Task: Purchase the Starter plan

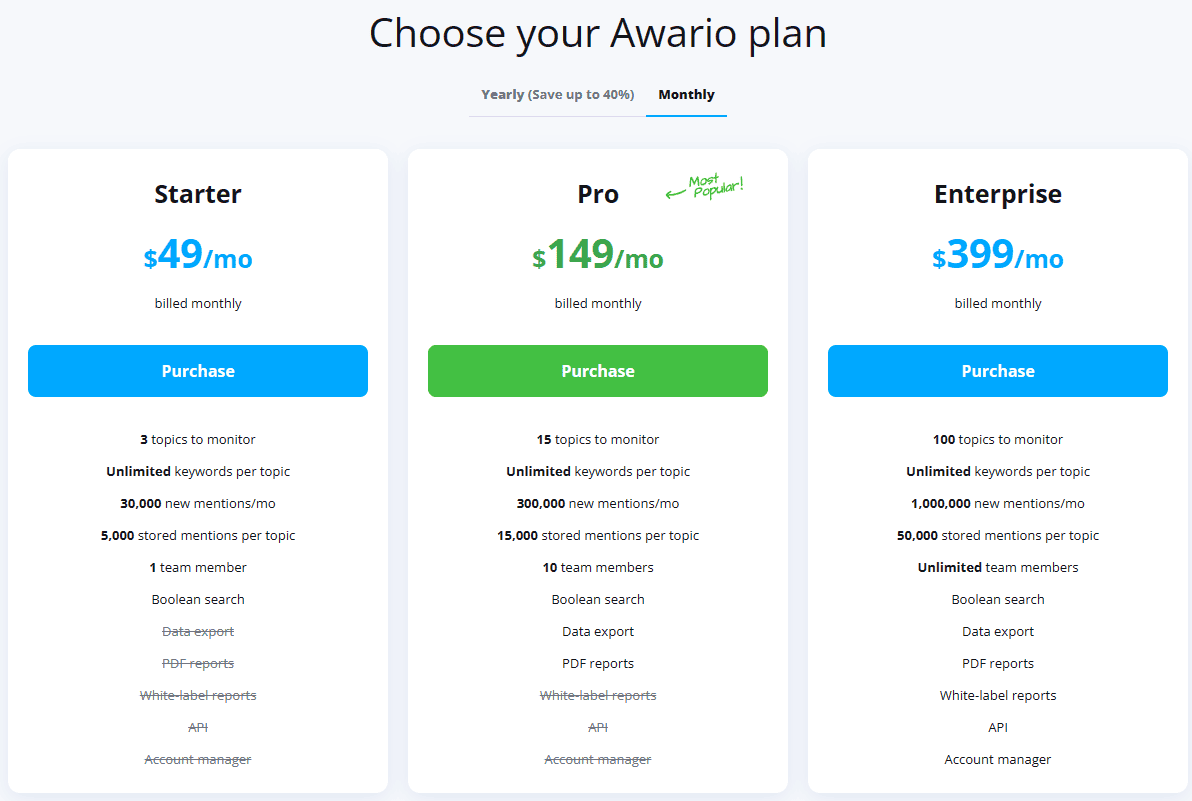Action: 198,371
